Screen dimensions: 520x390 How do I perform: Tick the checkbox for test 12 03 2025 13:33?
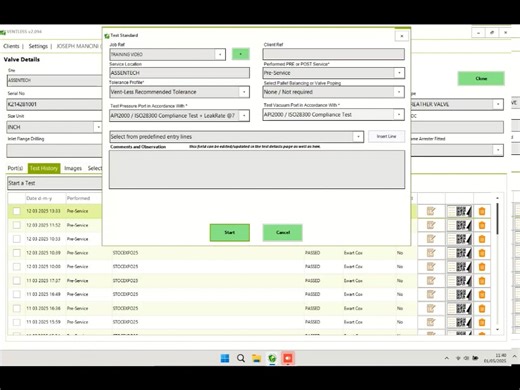point(17,211)
